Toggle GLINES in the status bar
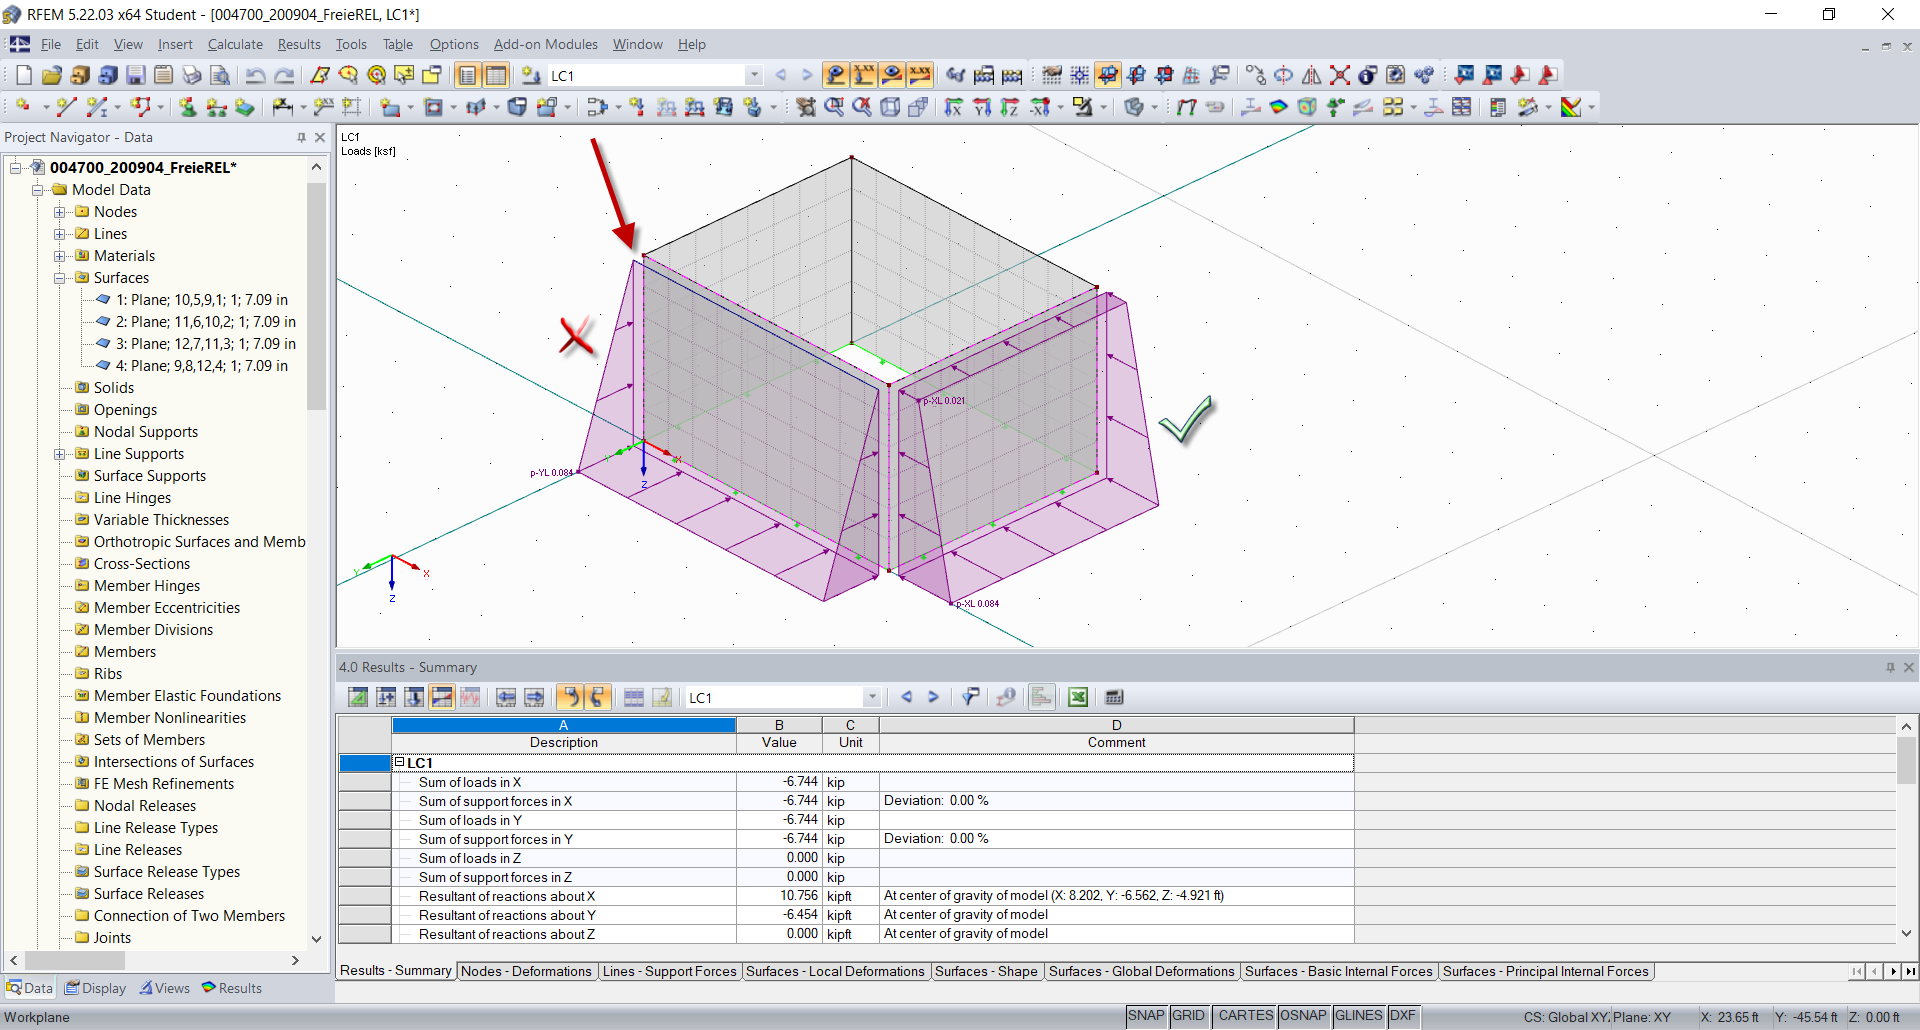The image size is (1920, 1030). 1359,1016
